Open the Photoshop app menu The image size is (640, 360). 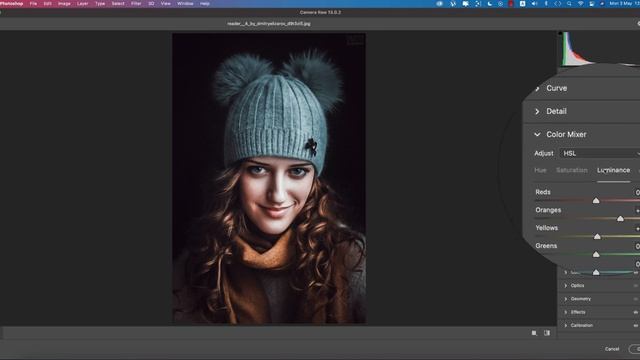[12, 4]
